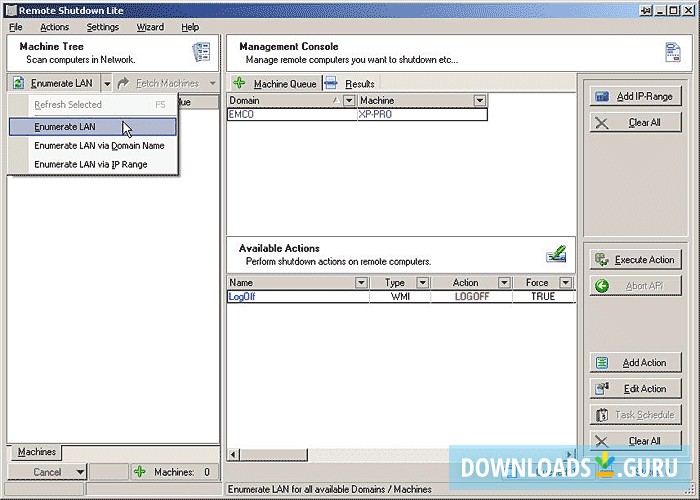The height and width of the screenshot is (500, 700).
Task: Open the File menu
Action: coord(16,27)
